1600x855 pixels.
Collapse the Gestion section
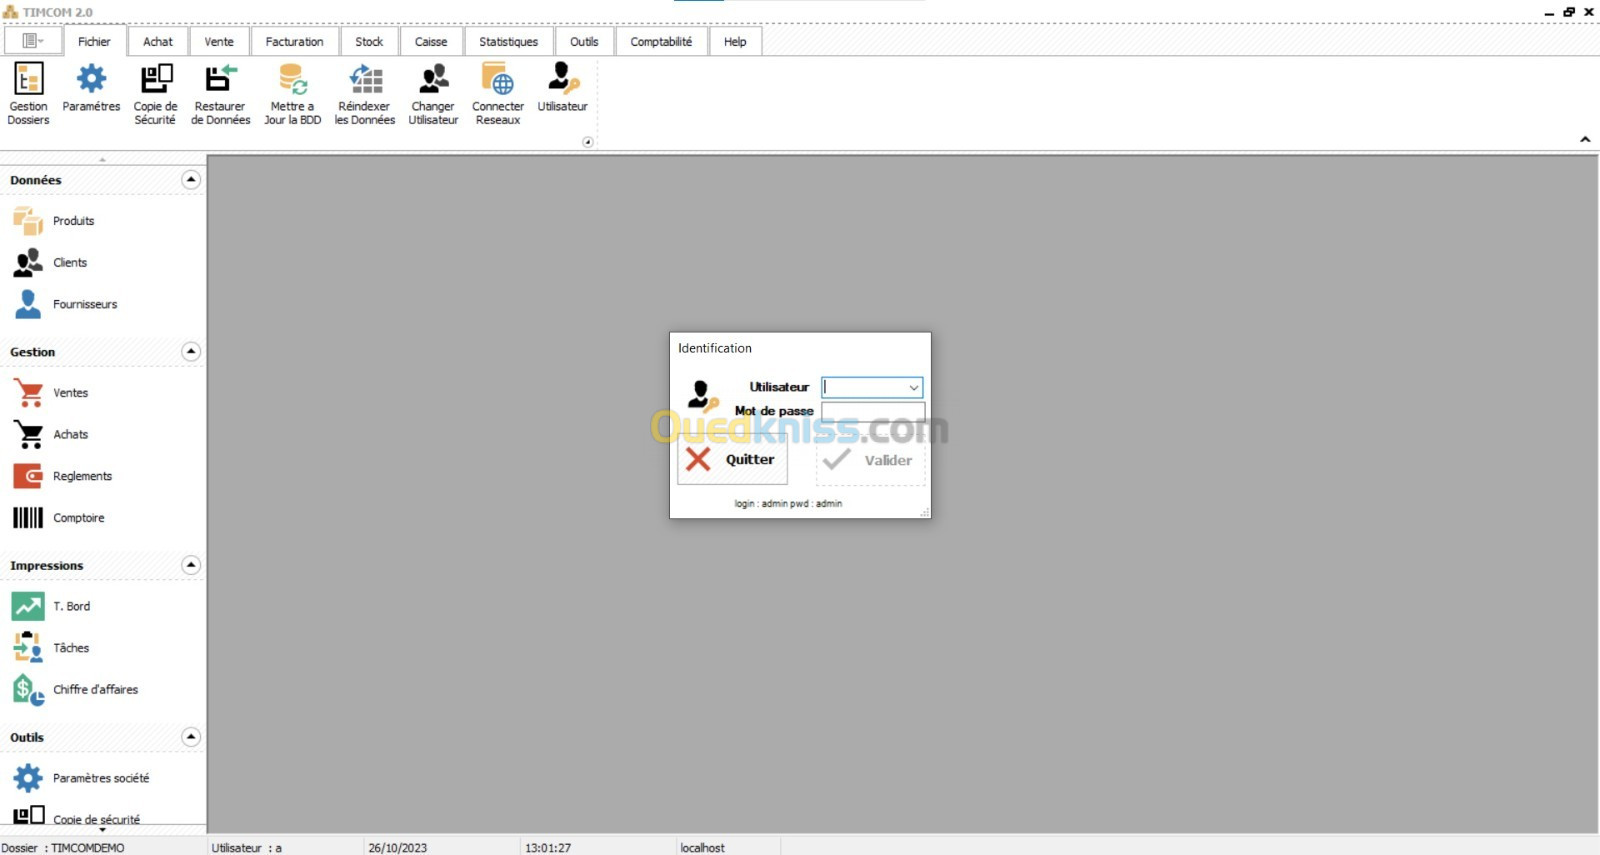191,352
